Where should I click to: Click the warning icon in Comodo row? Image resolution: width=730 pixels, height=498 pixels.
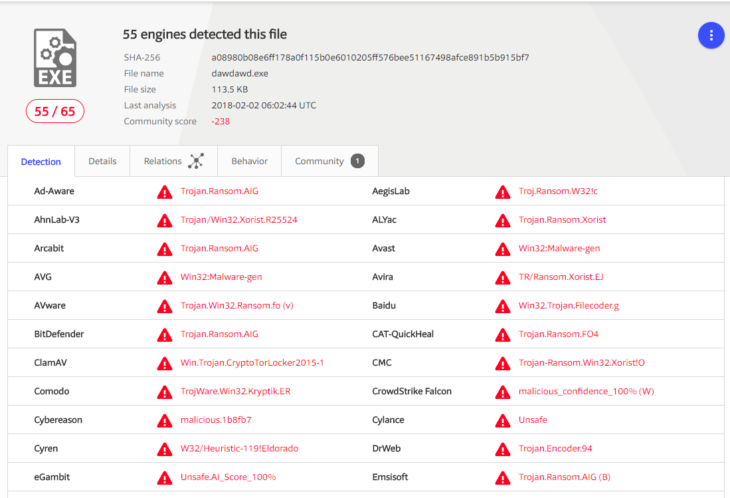coord(164,392)
